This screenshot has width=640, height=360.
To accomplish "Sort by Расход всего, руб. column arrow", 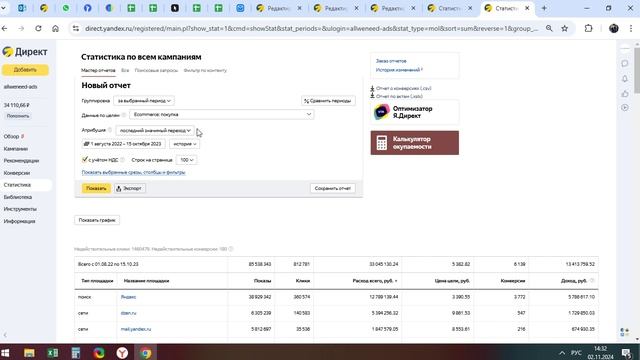I will coord(396,281).
